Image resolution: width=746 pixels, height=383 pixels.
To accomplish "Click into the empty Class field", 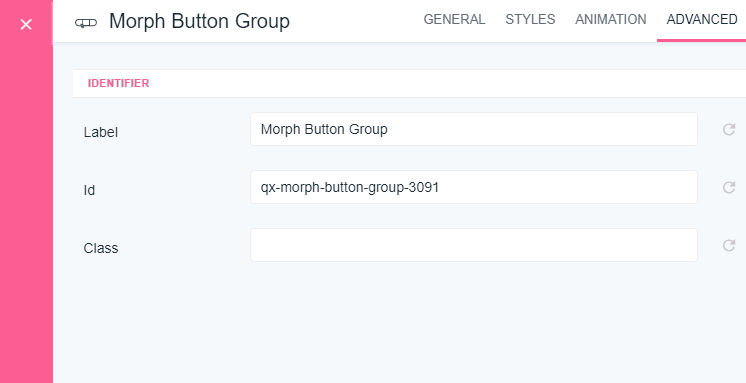I will (x=474, y=245).
